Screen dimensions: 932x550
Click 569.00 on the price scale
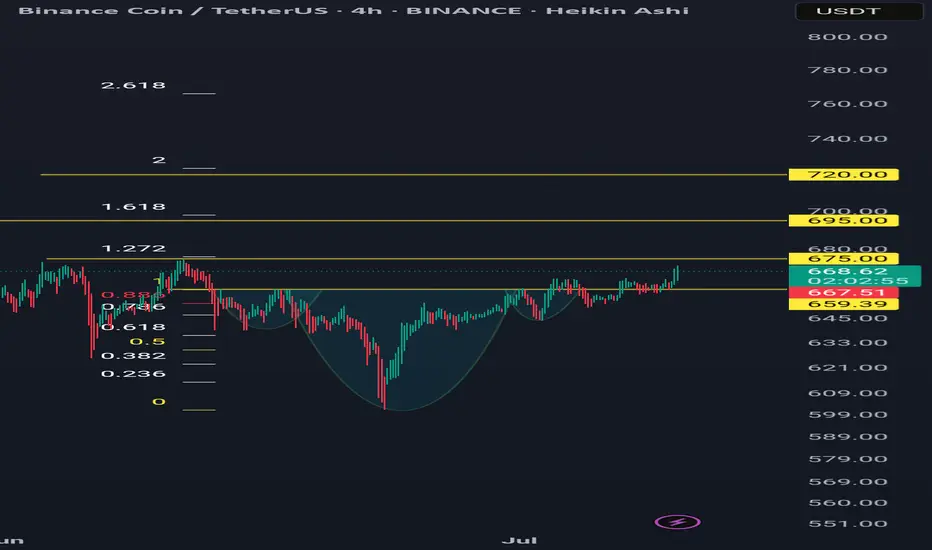click(848, 482)
